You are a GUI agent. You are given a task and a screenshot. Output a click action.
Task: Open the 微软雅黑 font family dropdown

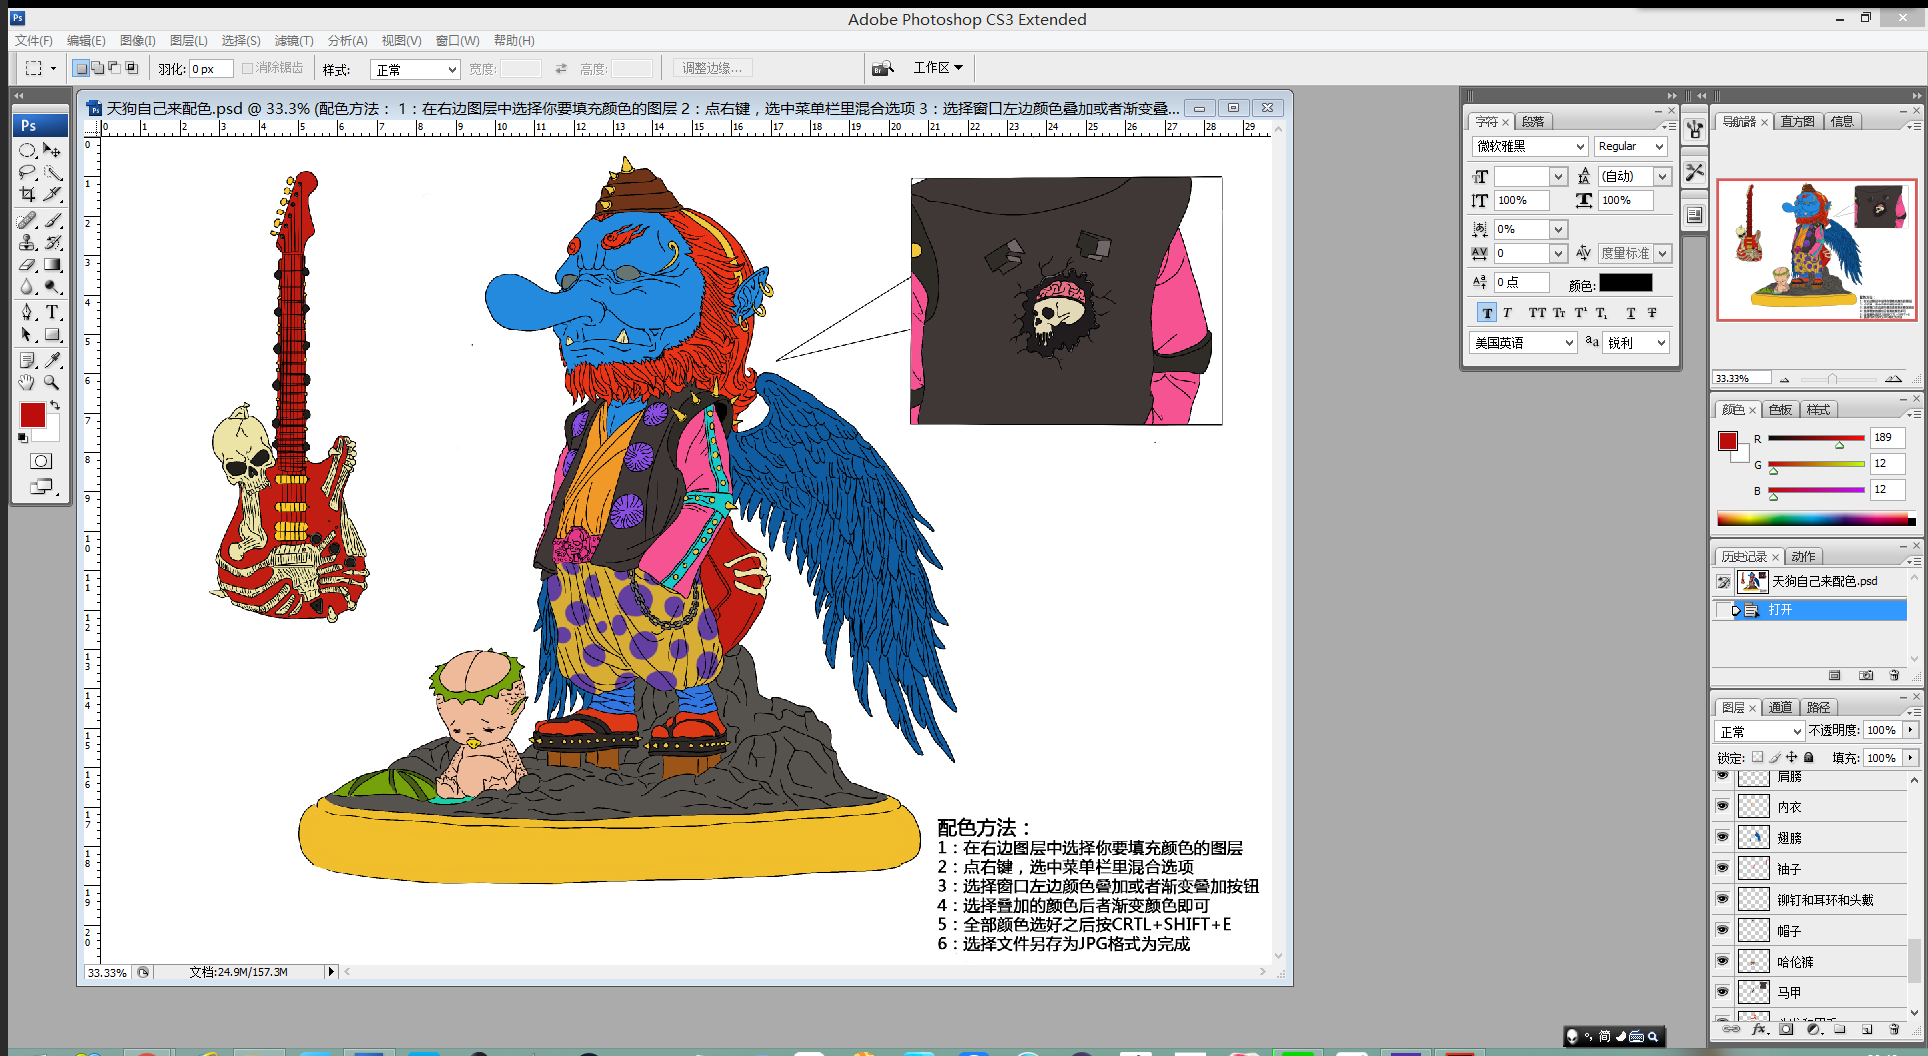pyautogui.click(x=1580, y=147)
